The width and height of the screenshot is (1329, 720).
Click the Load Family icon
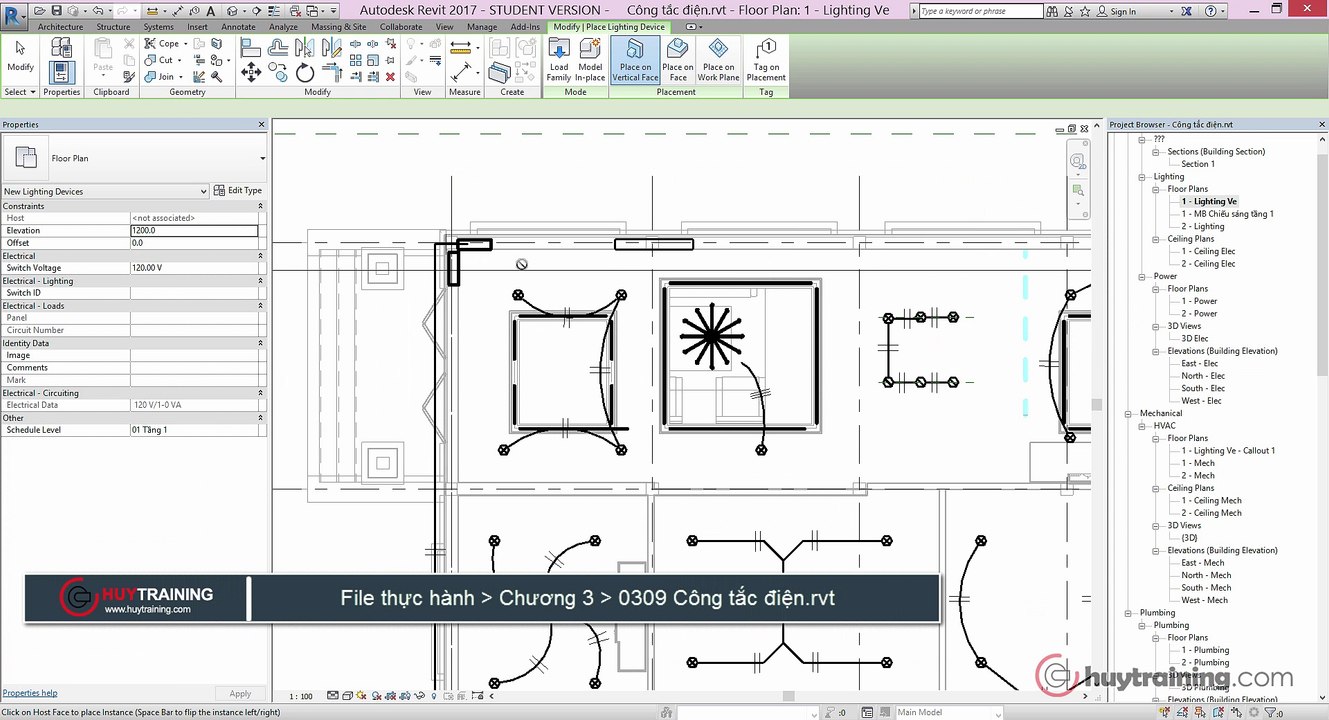tap(559, 60)
